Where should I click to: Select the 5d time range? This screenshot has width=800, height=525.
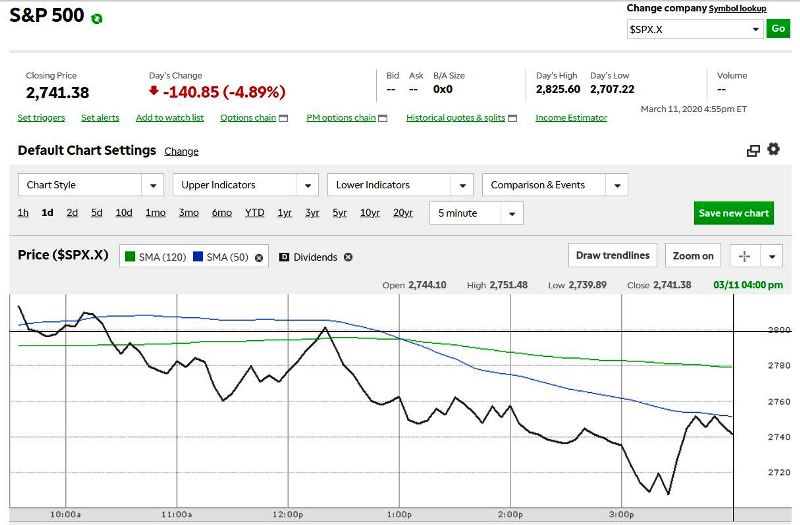[x=96, y=213]
